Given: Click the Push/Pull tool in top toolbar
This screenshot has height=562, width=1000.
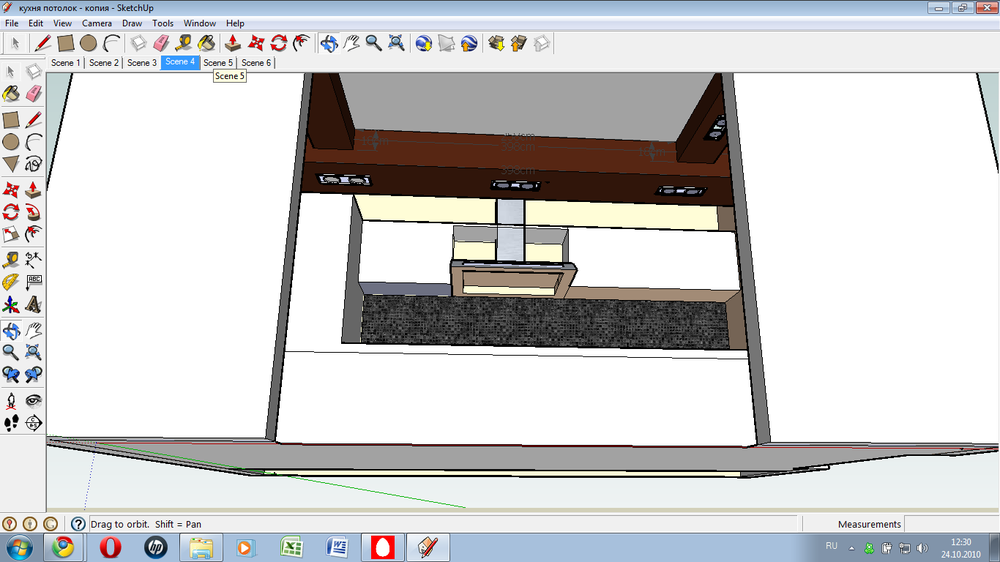Looking at the screenshot, I should pyautogui.click(x=232, y=43).
